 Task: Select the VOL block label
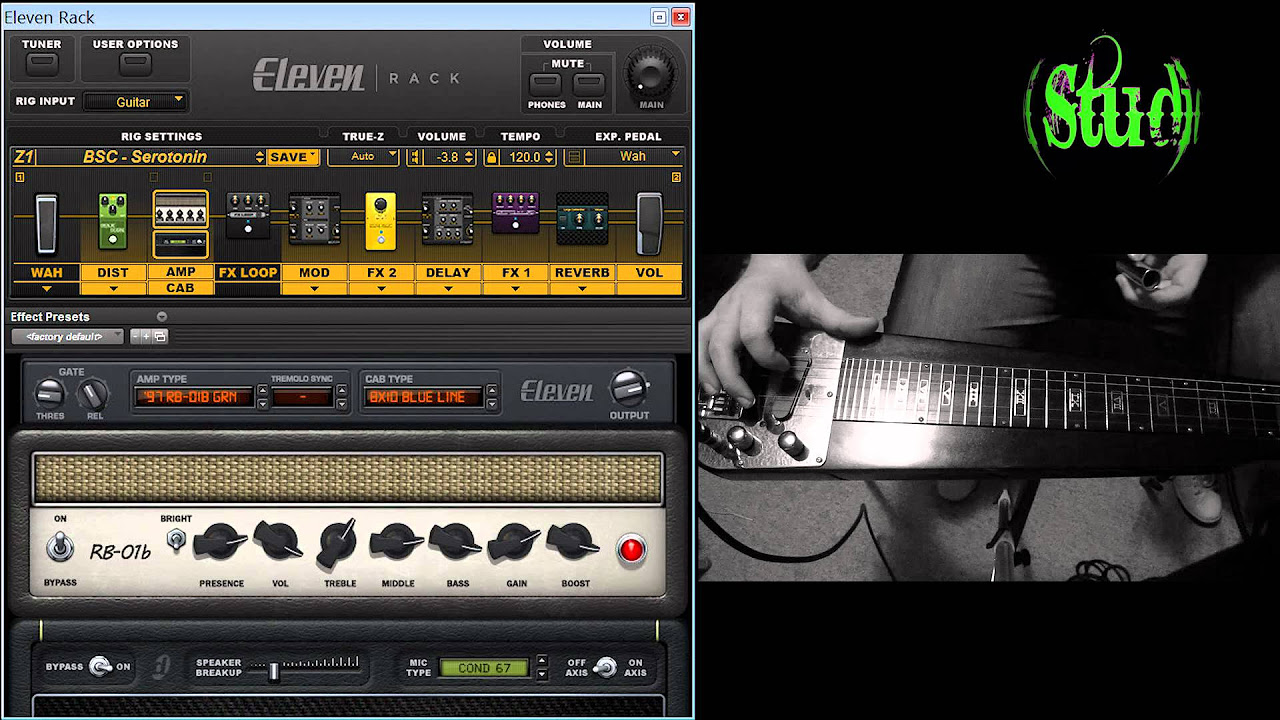click(649, 272)
